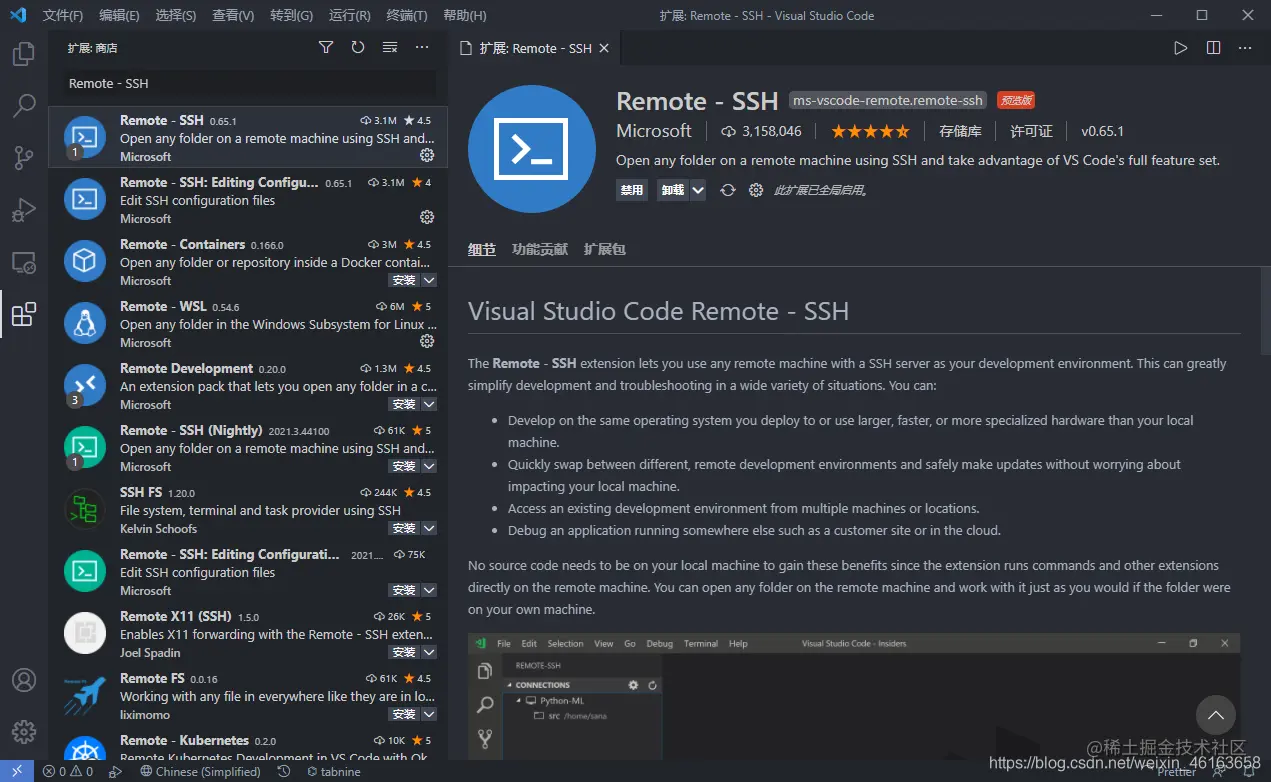
Task: Open install dropdown for Remote FS
Action: tap(429, 714)
